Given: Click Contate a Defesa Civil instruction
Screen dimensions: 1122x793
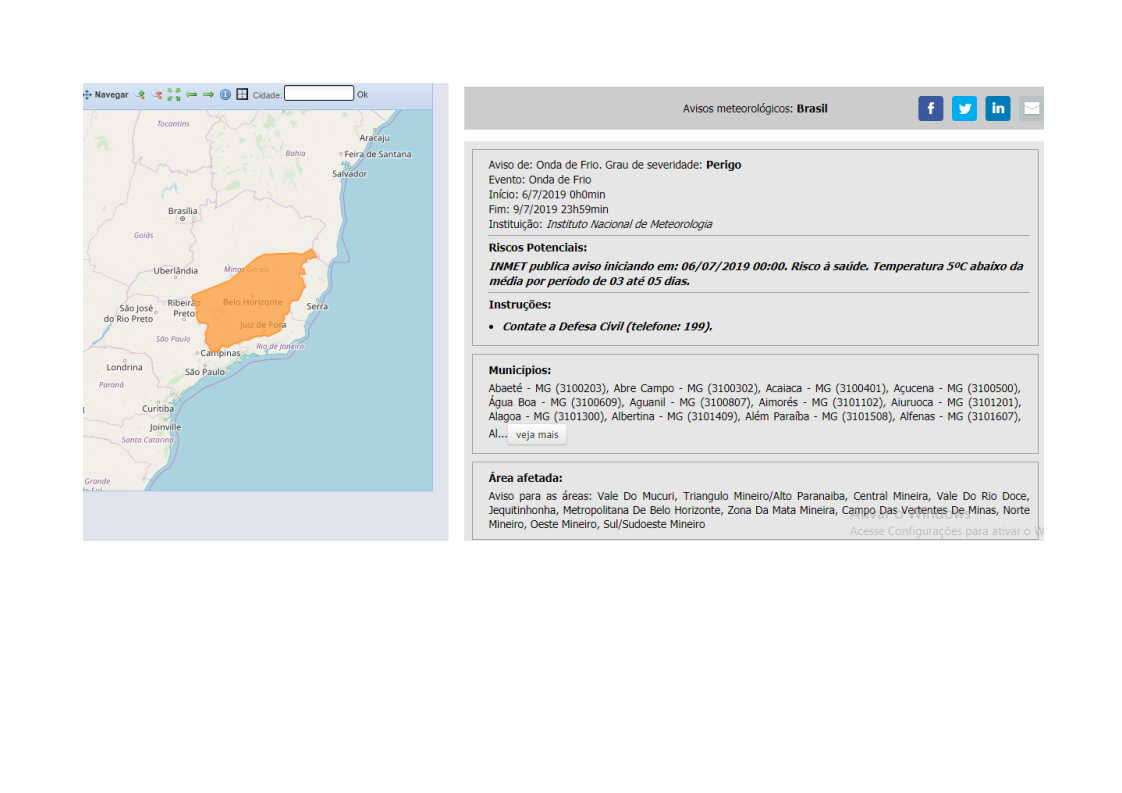Looking at the screenshot, I should (x=608, y=326).
